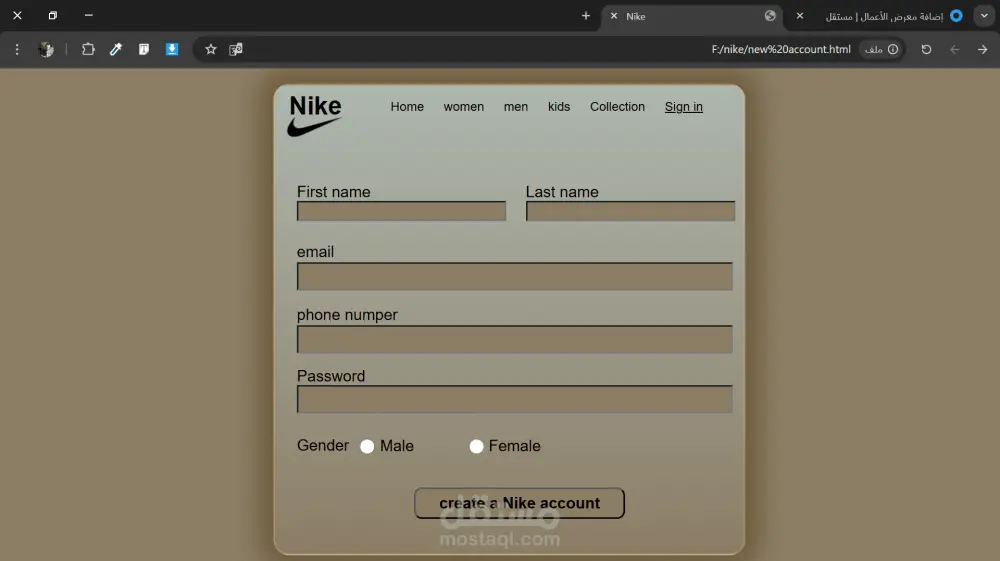Go to the Home nav link
Image resolution: width=1000 pixels, height=561 pixels.
tap(407, 106)
